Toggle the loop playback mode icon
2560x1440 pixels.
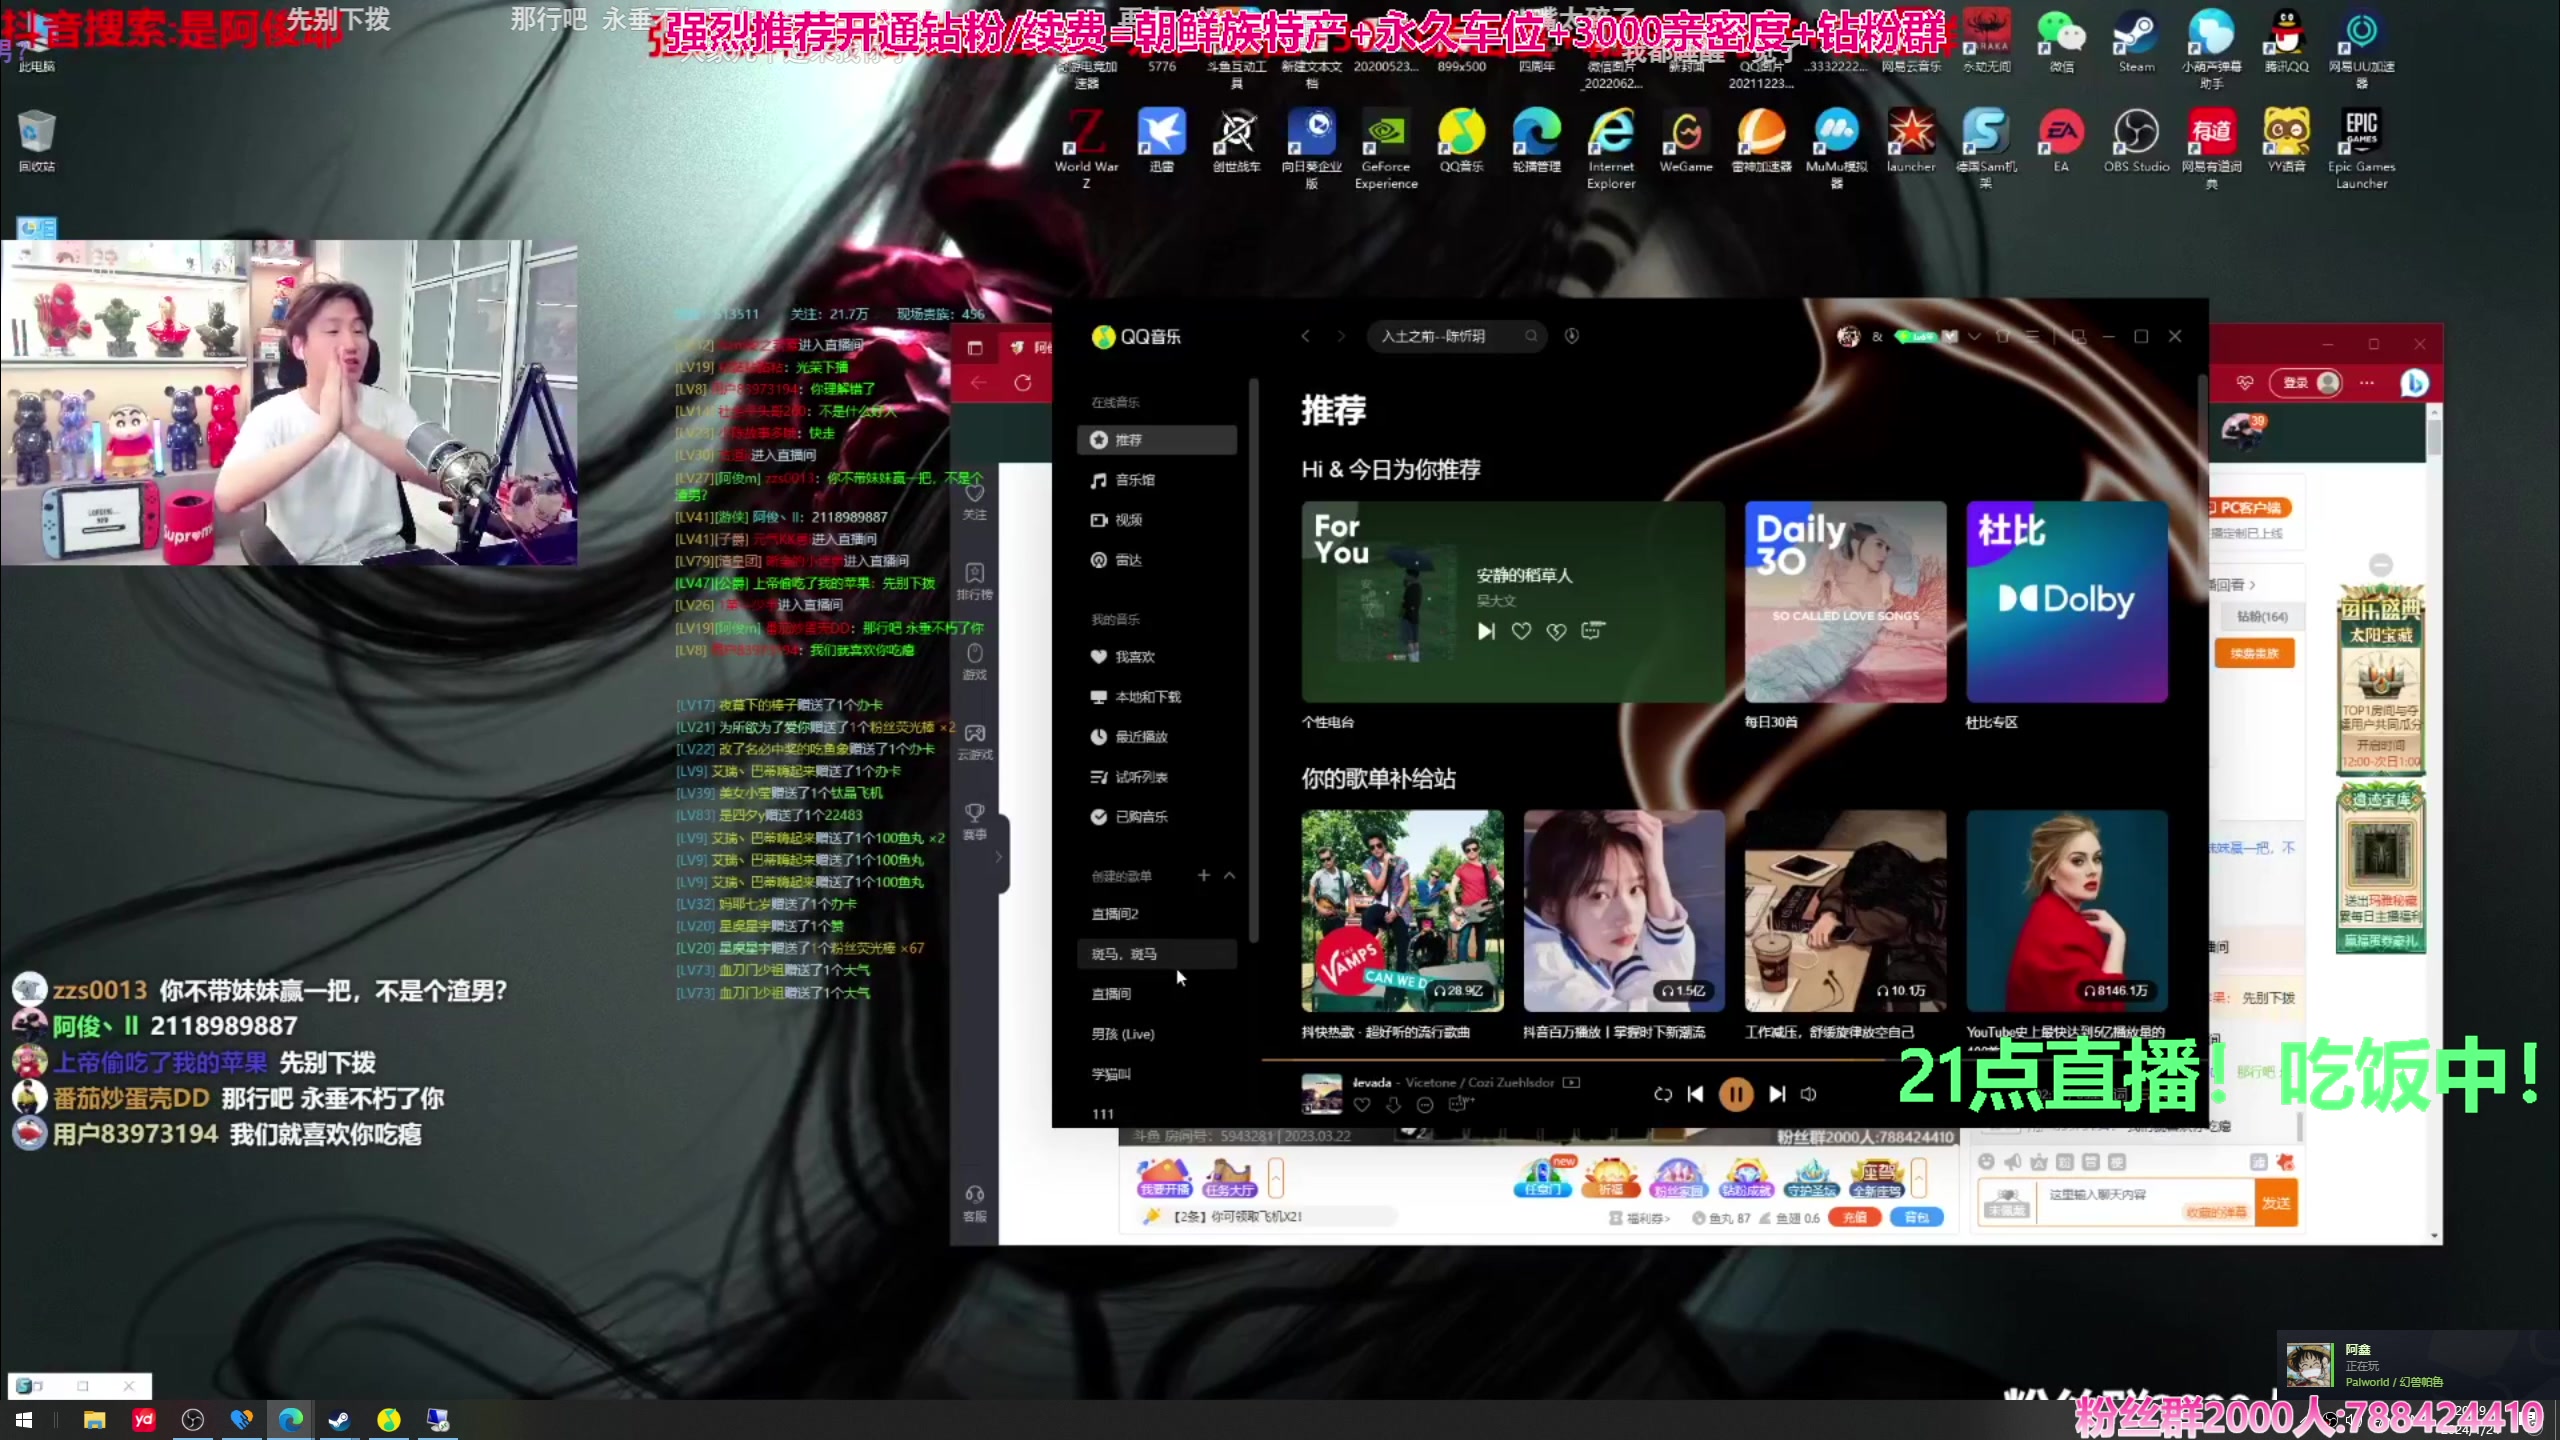pyautogui.click(x=1662, y=1094)
